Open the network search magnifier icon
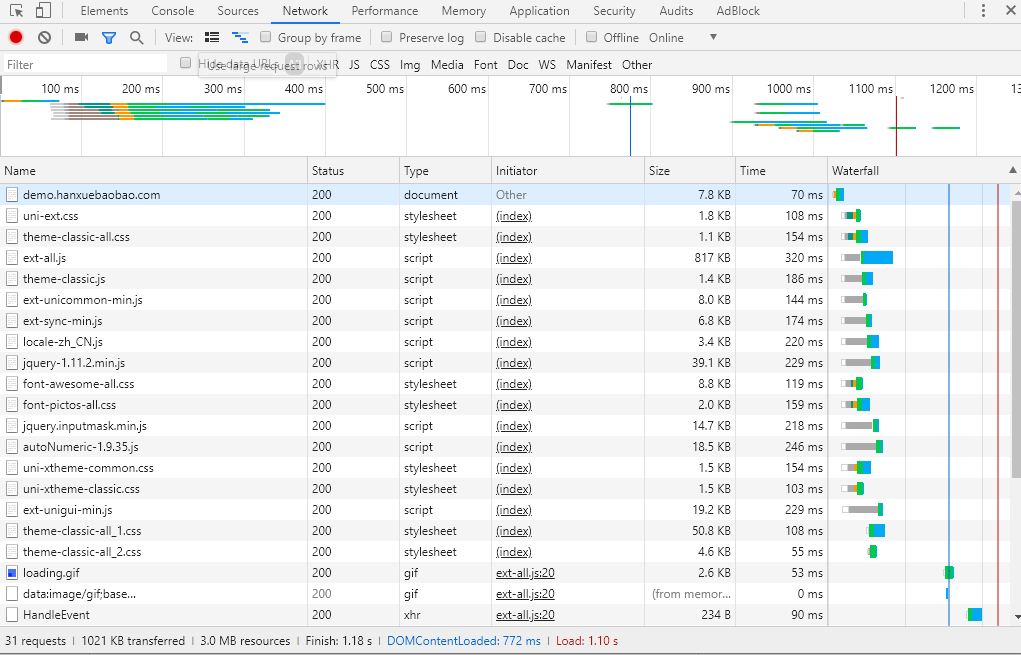The height and width of the screenshot is (655, 1021). tap(136, 38)
